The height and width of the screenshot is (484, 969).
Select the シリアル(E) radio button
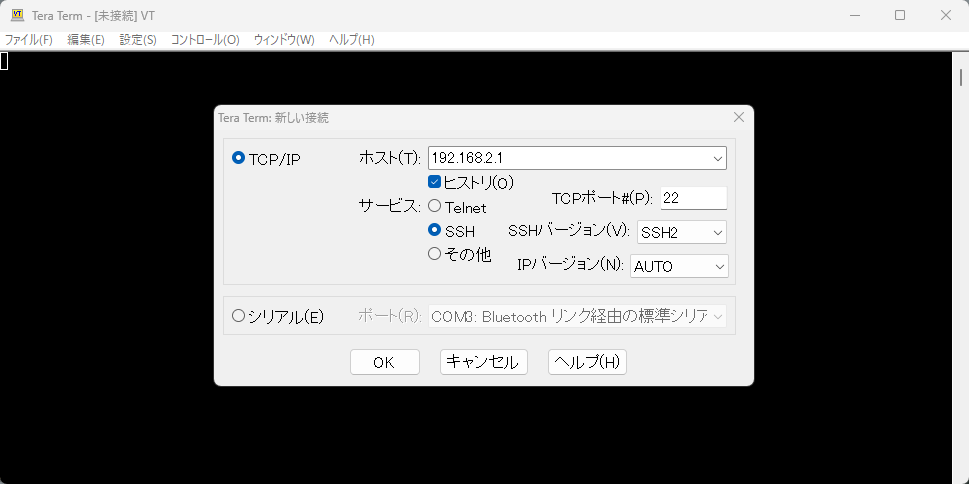pyautogui.click(x=238, y=316)
